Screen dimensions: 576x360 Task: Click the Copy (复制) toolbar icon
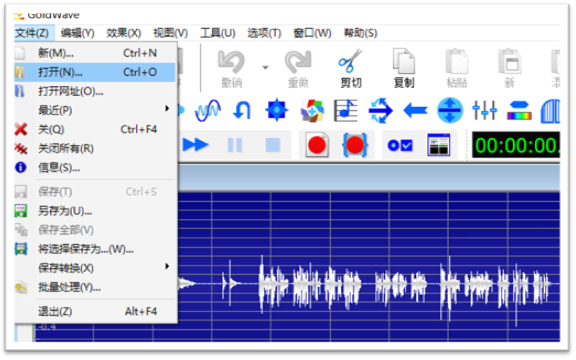404,61
